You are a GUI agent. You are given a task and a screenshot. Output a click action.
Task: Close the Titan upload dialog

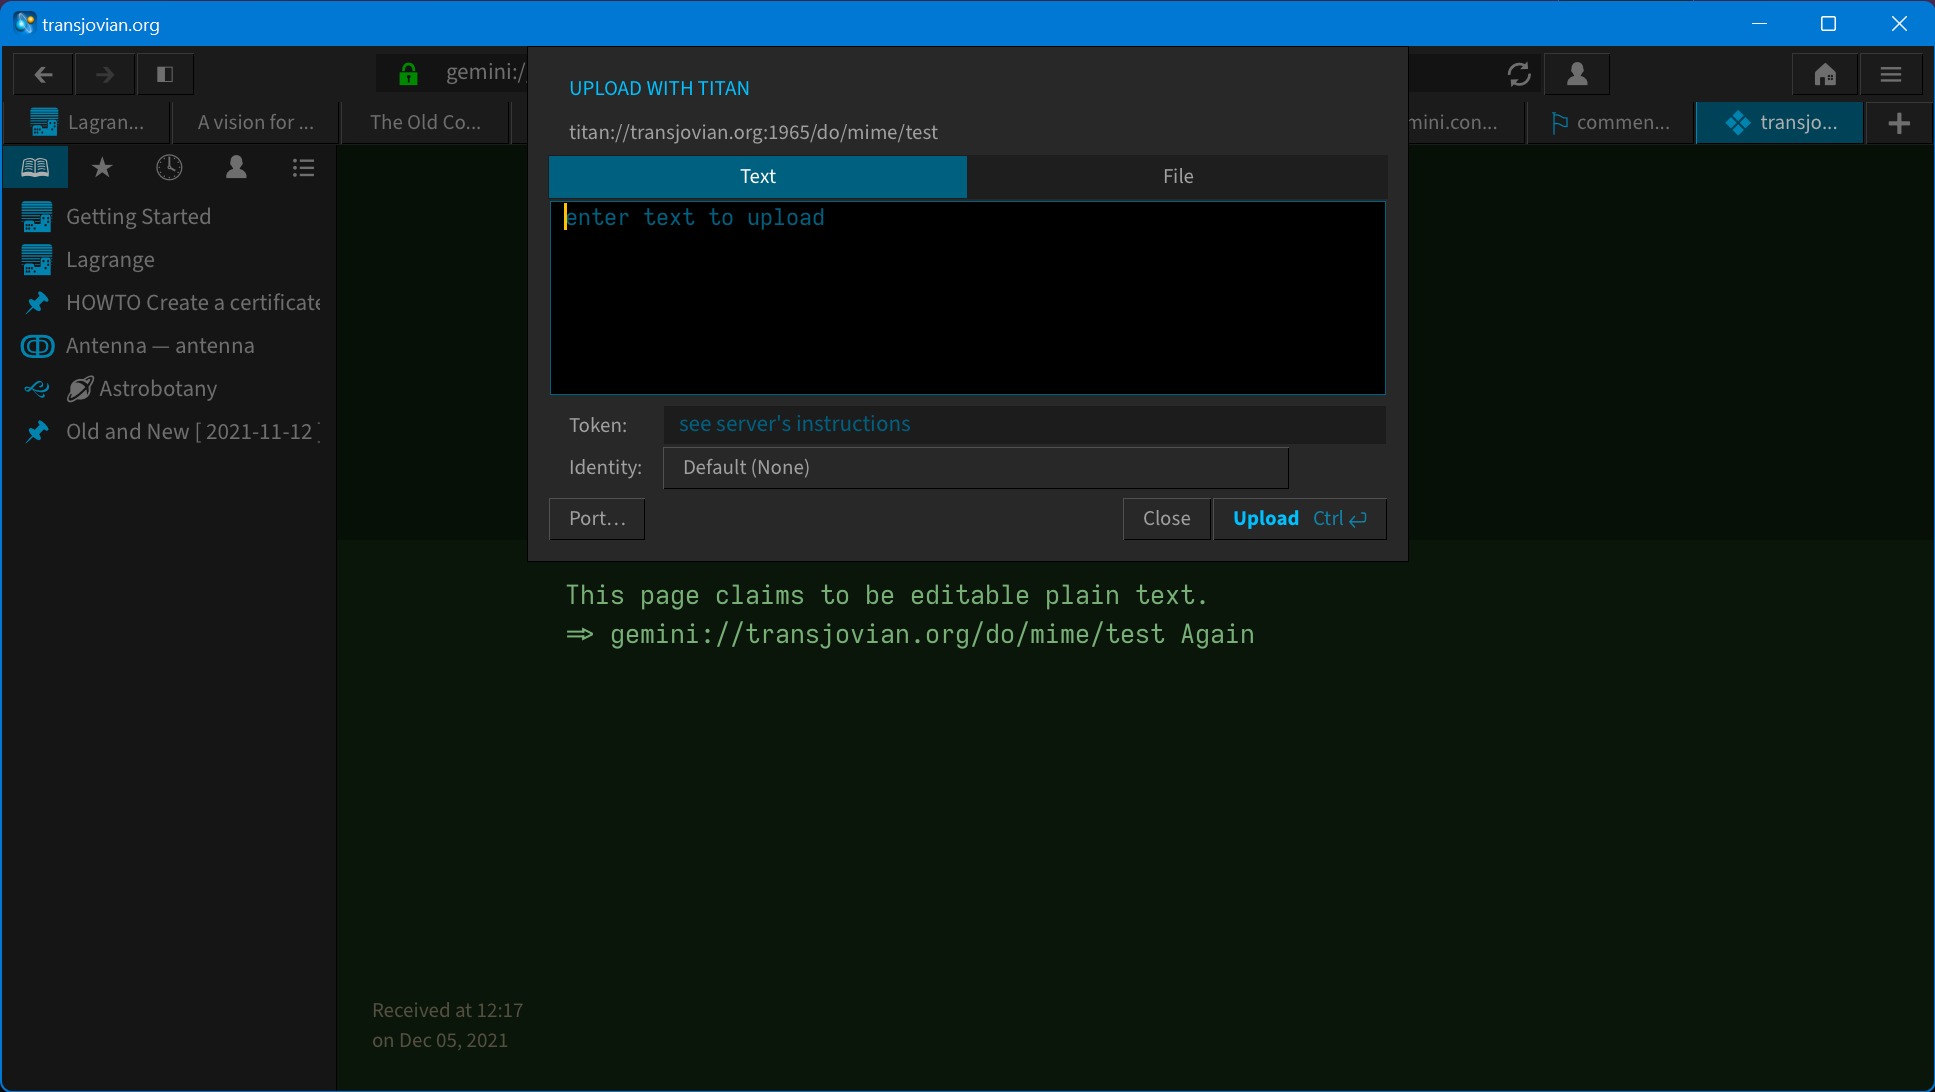1166,519
